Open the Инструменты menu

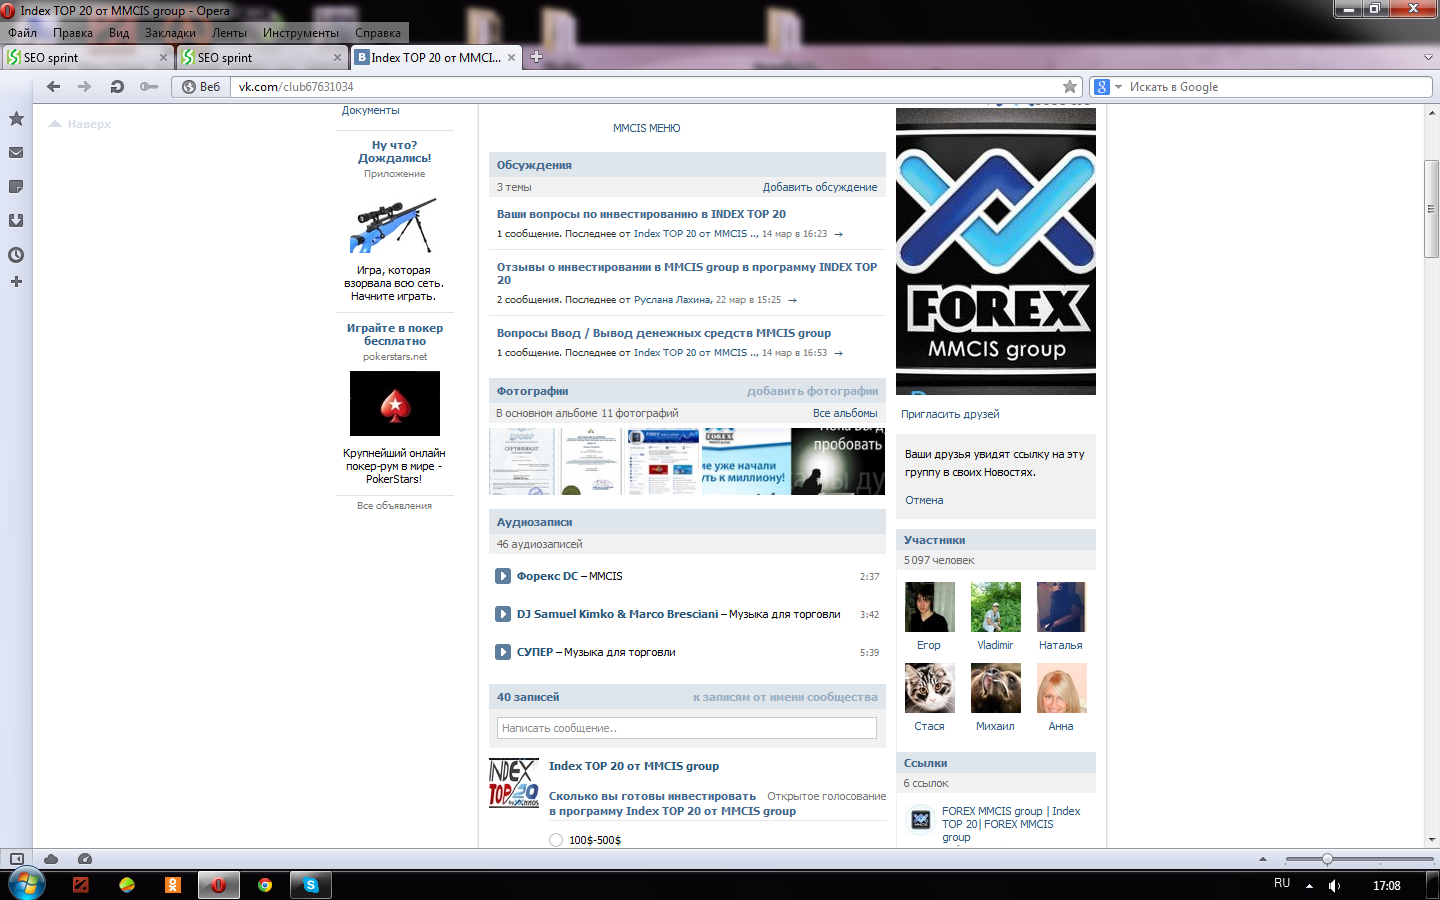point(301,33)
